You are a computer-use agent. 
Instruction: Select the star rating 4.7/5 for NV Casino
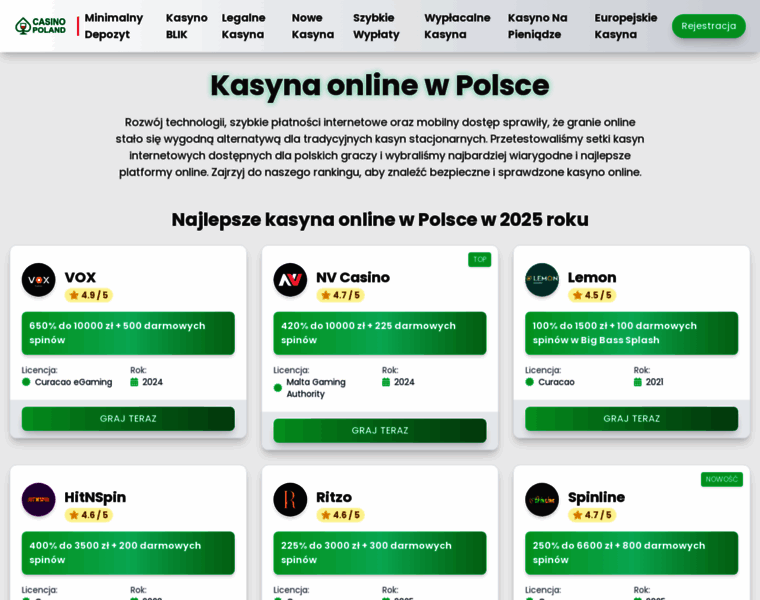pos(340,295)
